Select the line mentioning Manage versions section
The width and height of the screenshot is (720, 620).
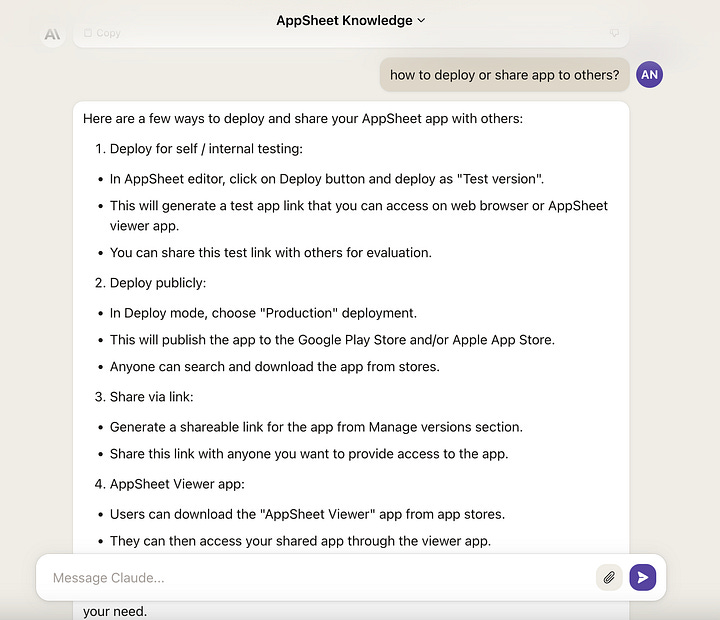(316, 427)
